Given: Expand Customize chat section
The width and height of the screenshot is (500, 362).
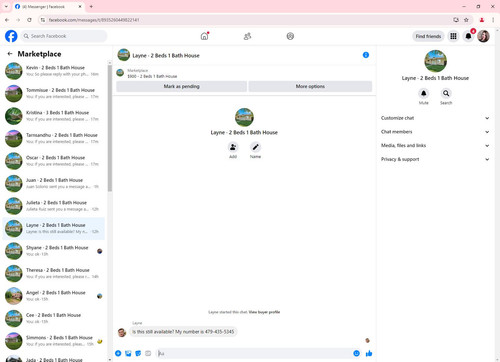Looking at the screenshot, I should [x=435, y=118].
